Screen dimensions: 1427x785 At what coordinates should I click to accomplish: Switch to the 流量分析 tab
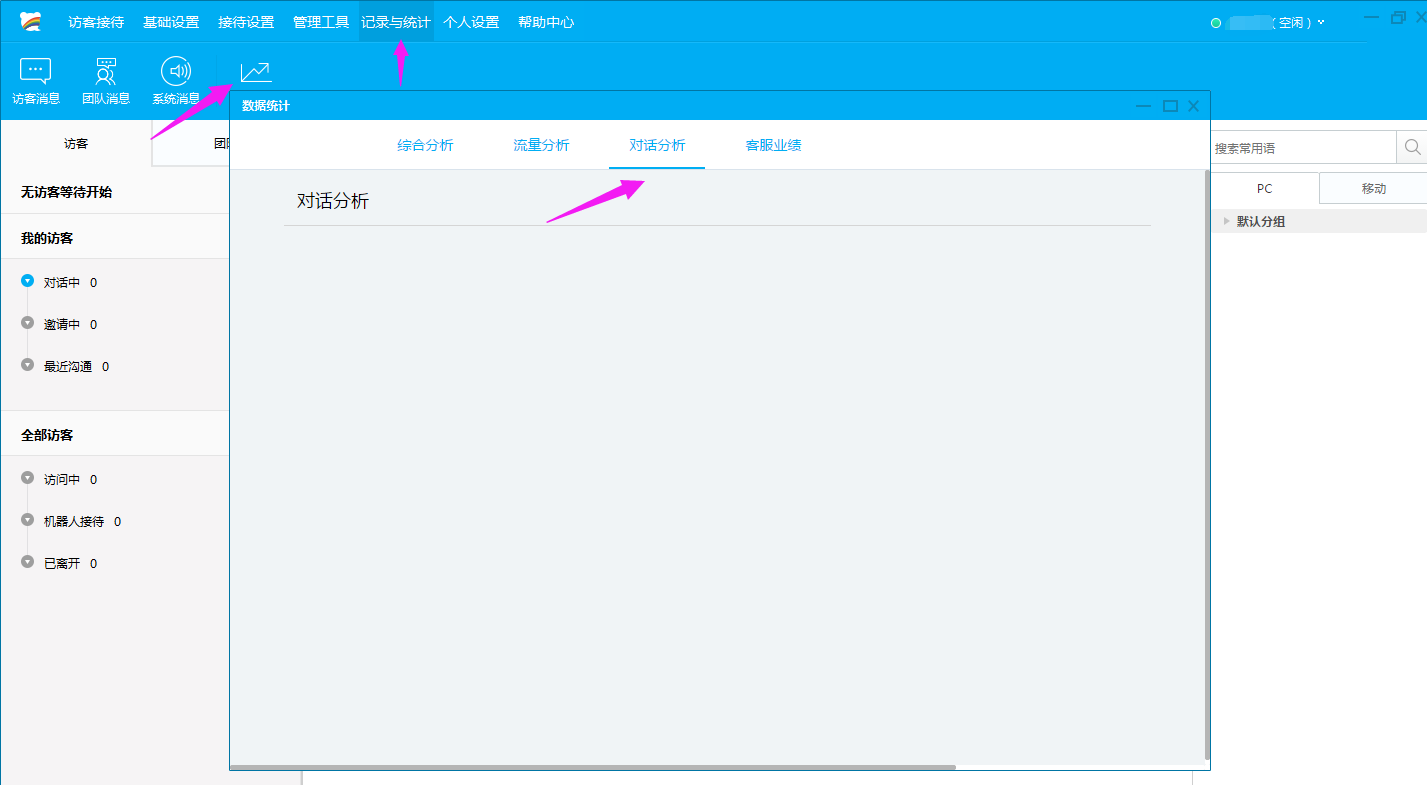tap(541, 145)
